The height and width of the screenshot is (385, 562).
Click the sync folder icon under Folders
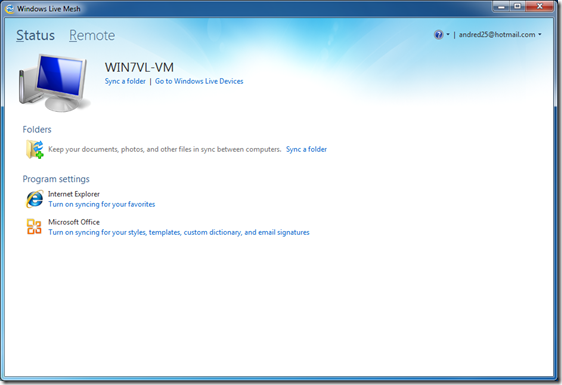tap(34, 149)
